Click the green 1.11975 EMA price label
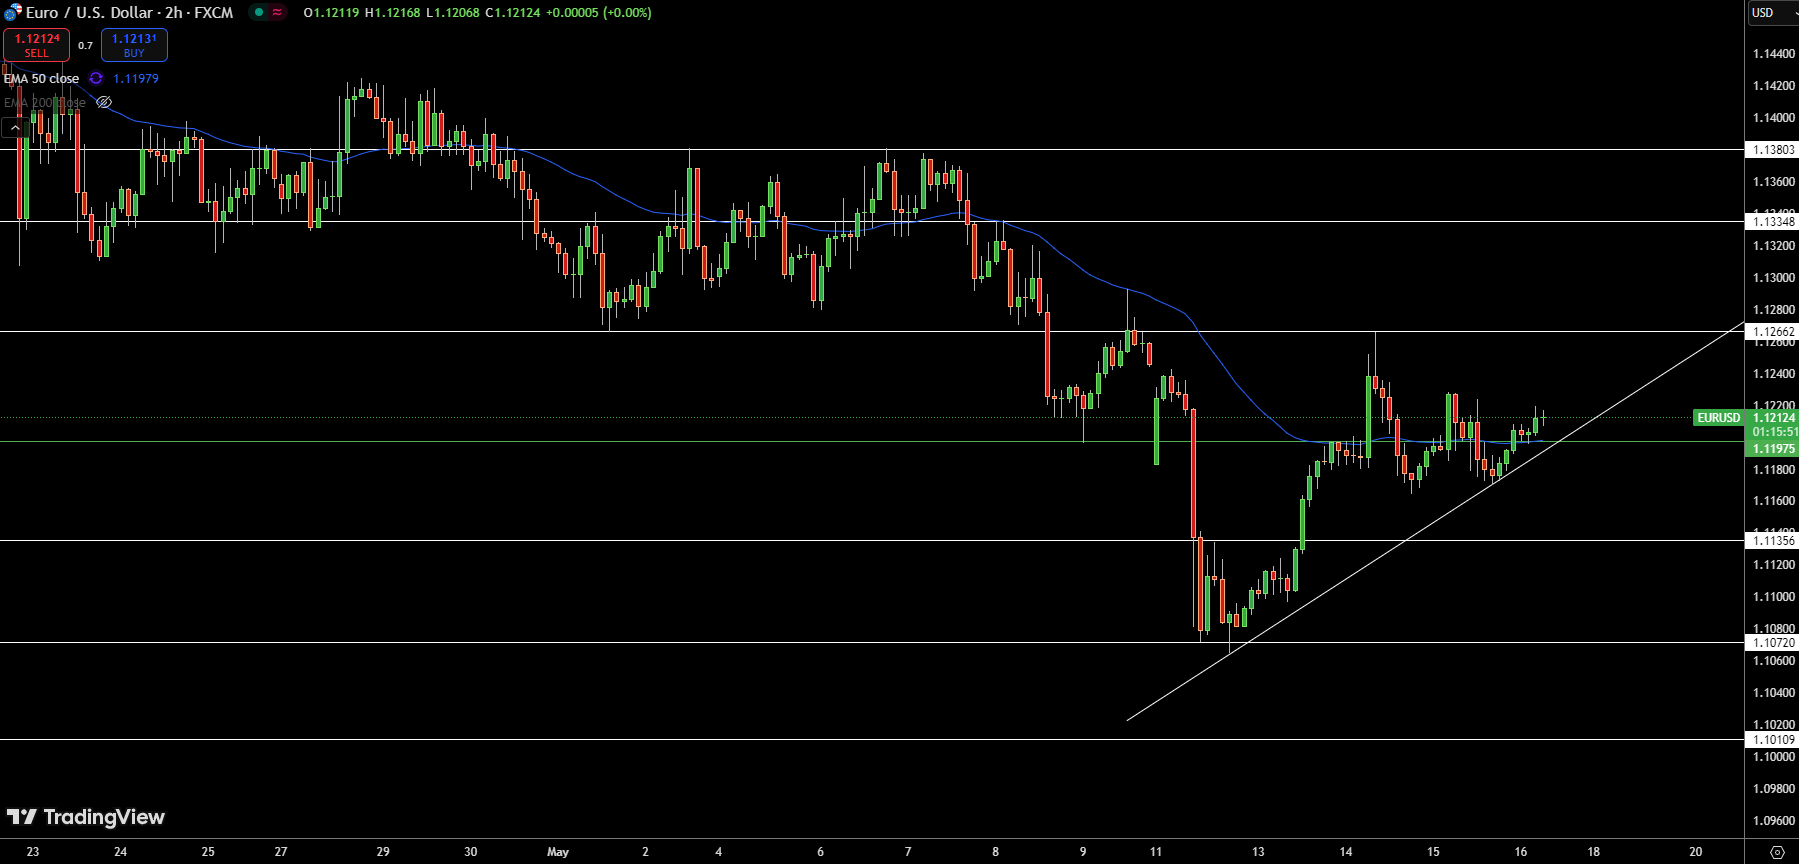The image size is (1799, 864). 1773,449
